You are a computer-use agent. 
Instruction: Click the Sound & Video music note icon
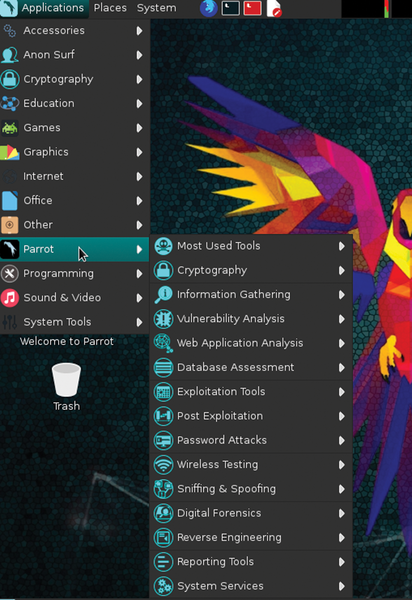click(x=10, y=298)
